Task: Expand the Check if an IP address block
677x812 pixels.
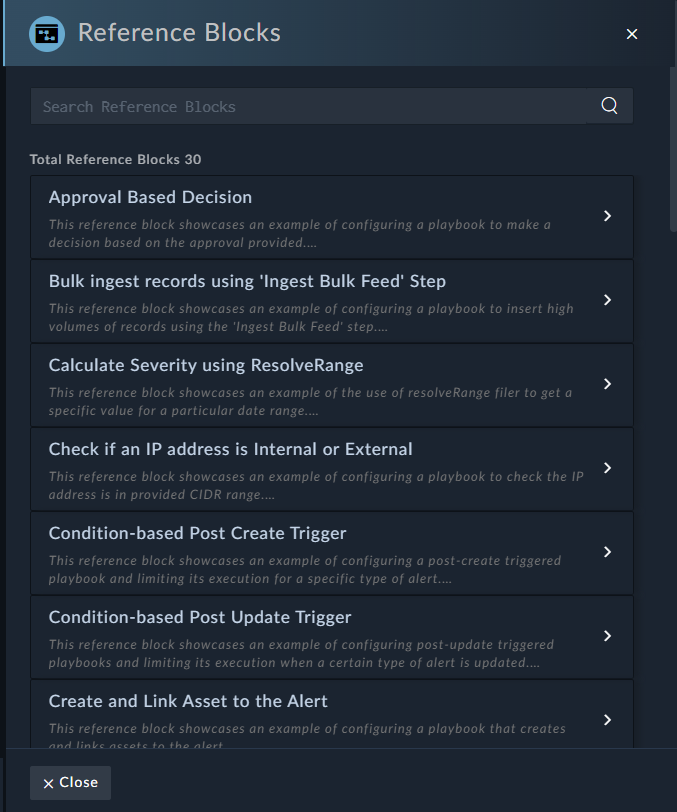Action: [x=607, y=468]
